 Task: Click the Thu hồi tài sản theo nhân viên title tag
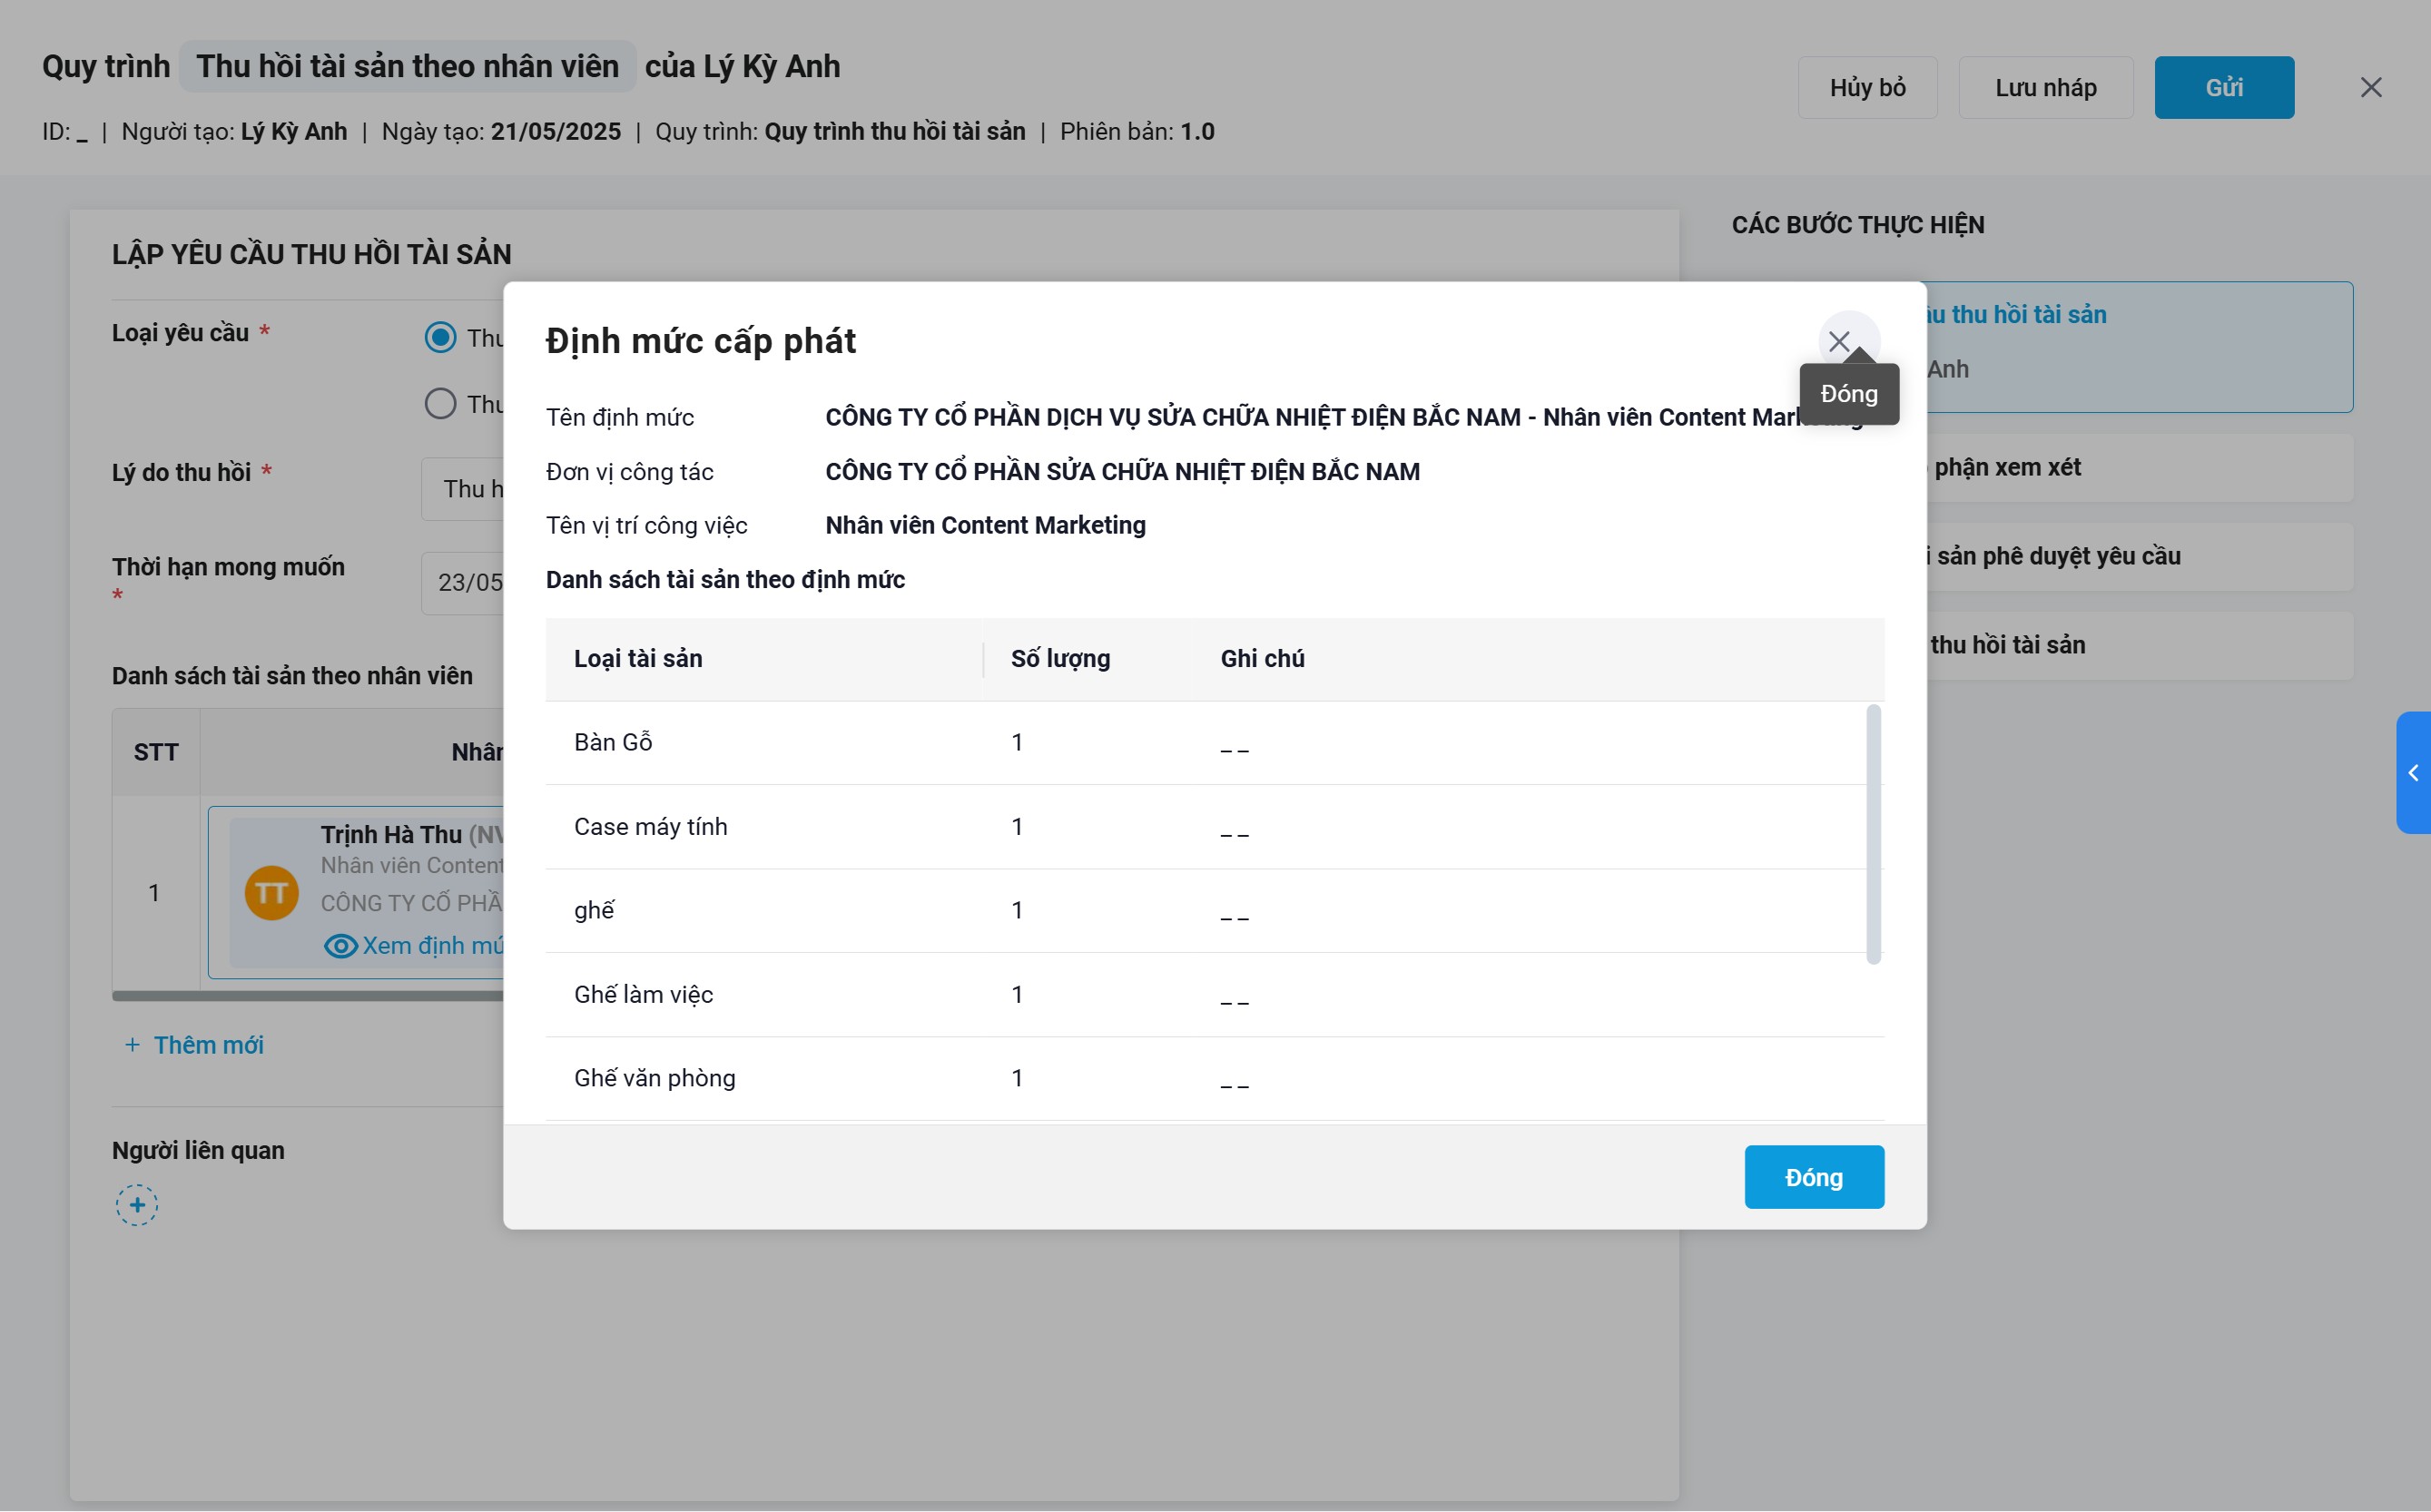[x=407, y=66]
